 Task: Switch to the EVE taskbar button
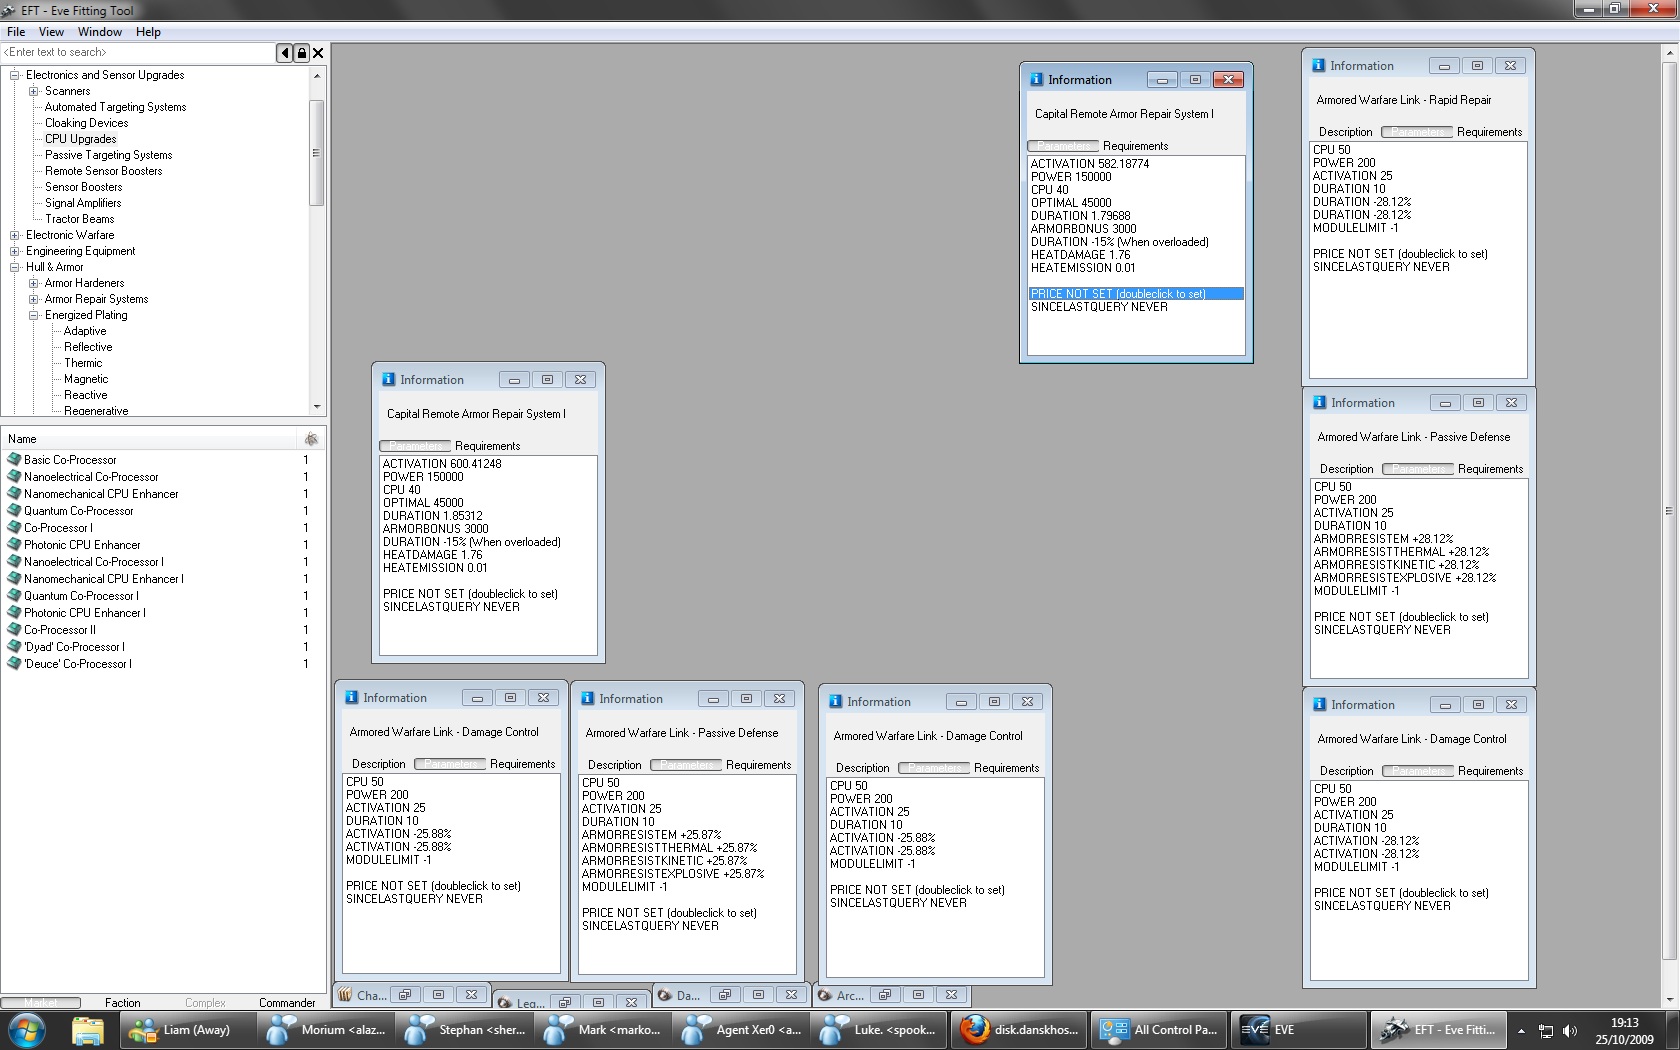click(x=1298, y=1030)
